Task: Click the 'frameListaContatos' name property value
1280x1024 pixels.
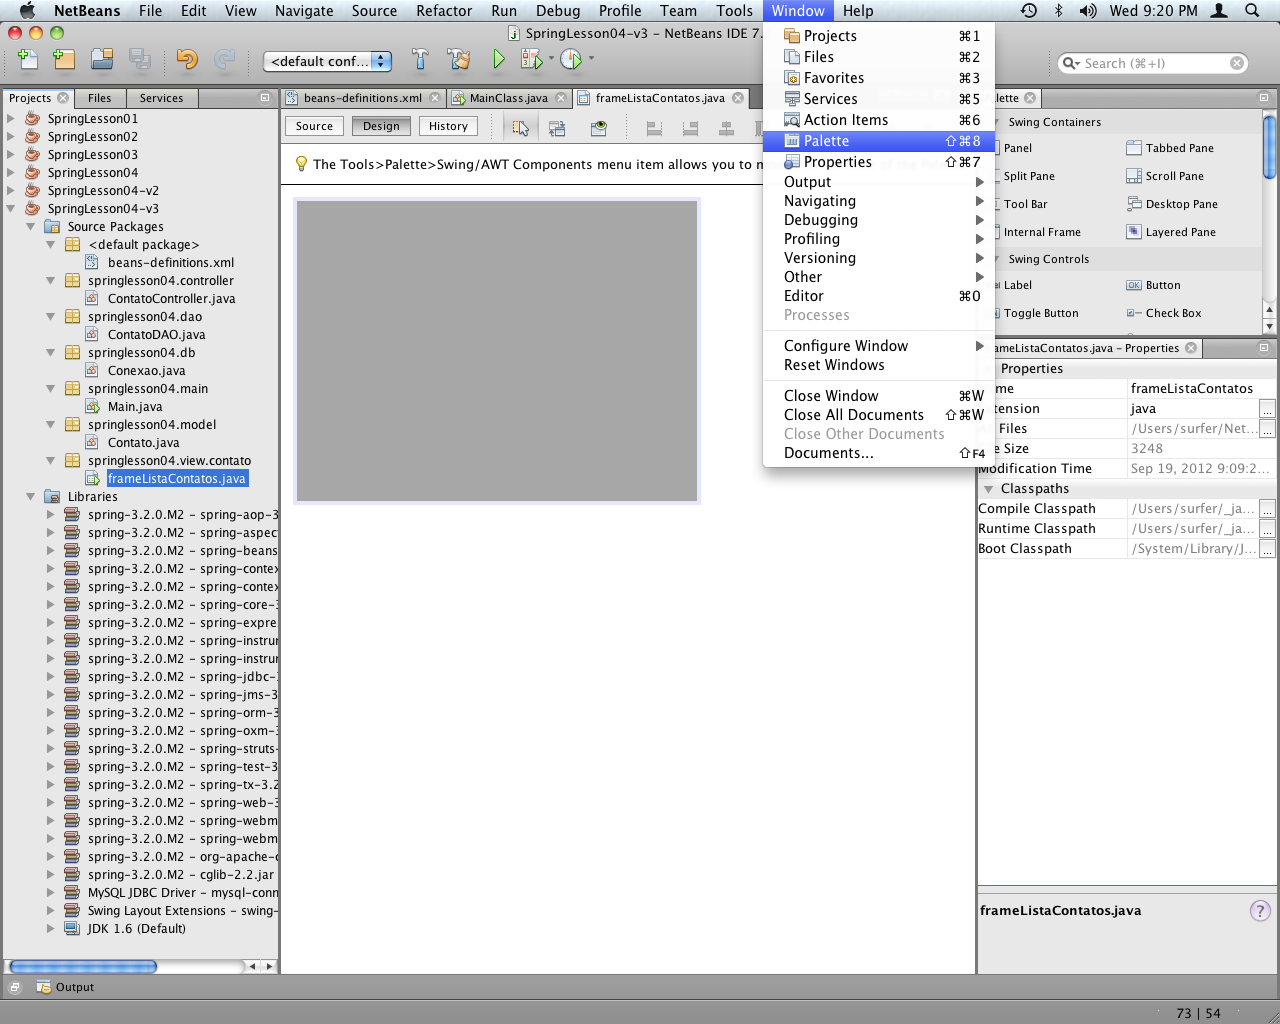Action: 1192,389
